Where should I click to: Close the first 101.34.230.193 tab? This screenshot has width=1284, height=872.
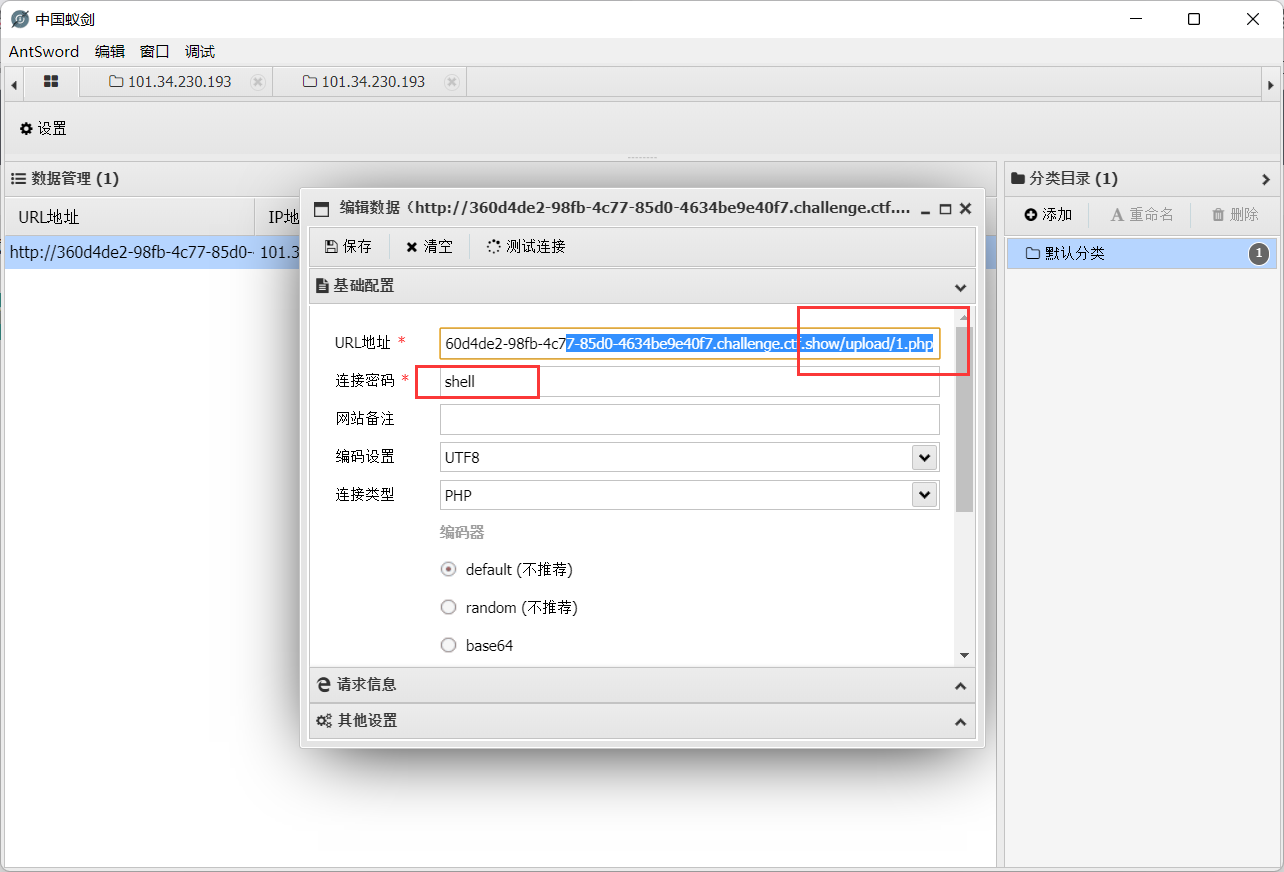[x=258, y=82]
